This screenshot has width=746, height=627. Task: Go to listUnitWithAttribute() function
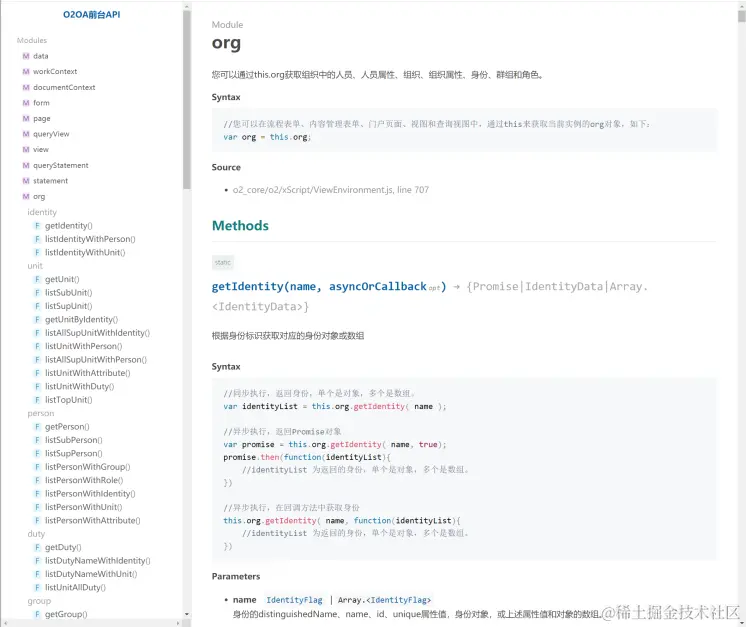(x=88, y=373)
